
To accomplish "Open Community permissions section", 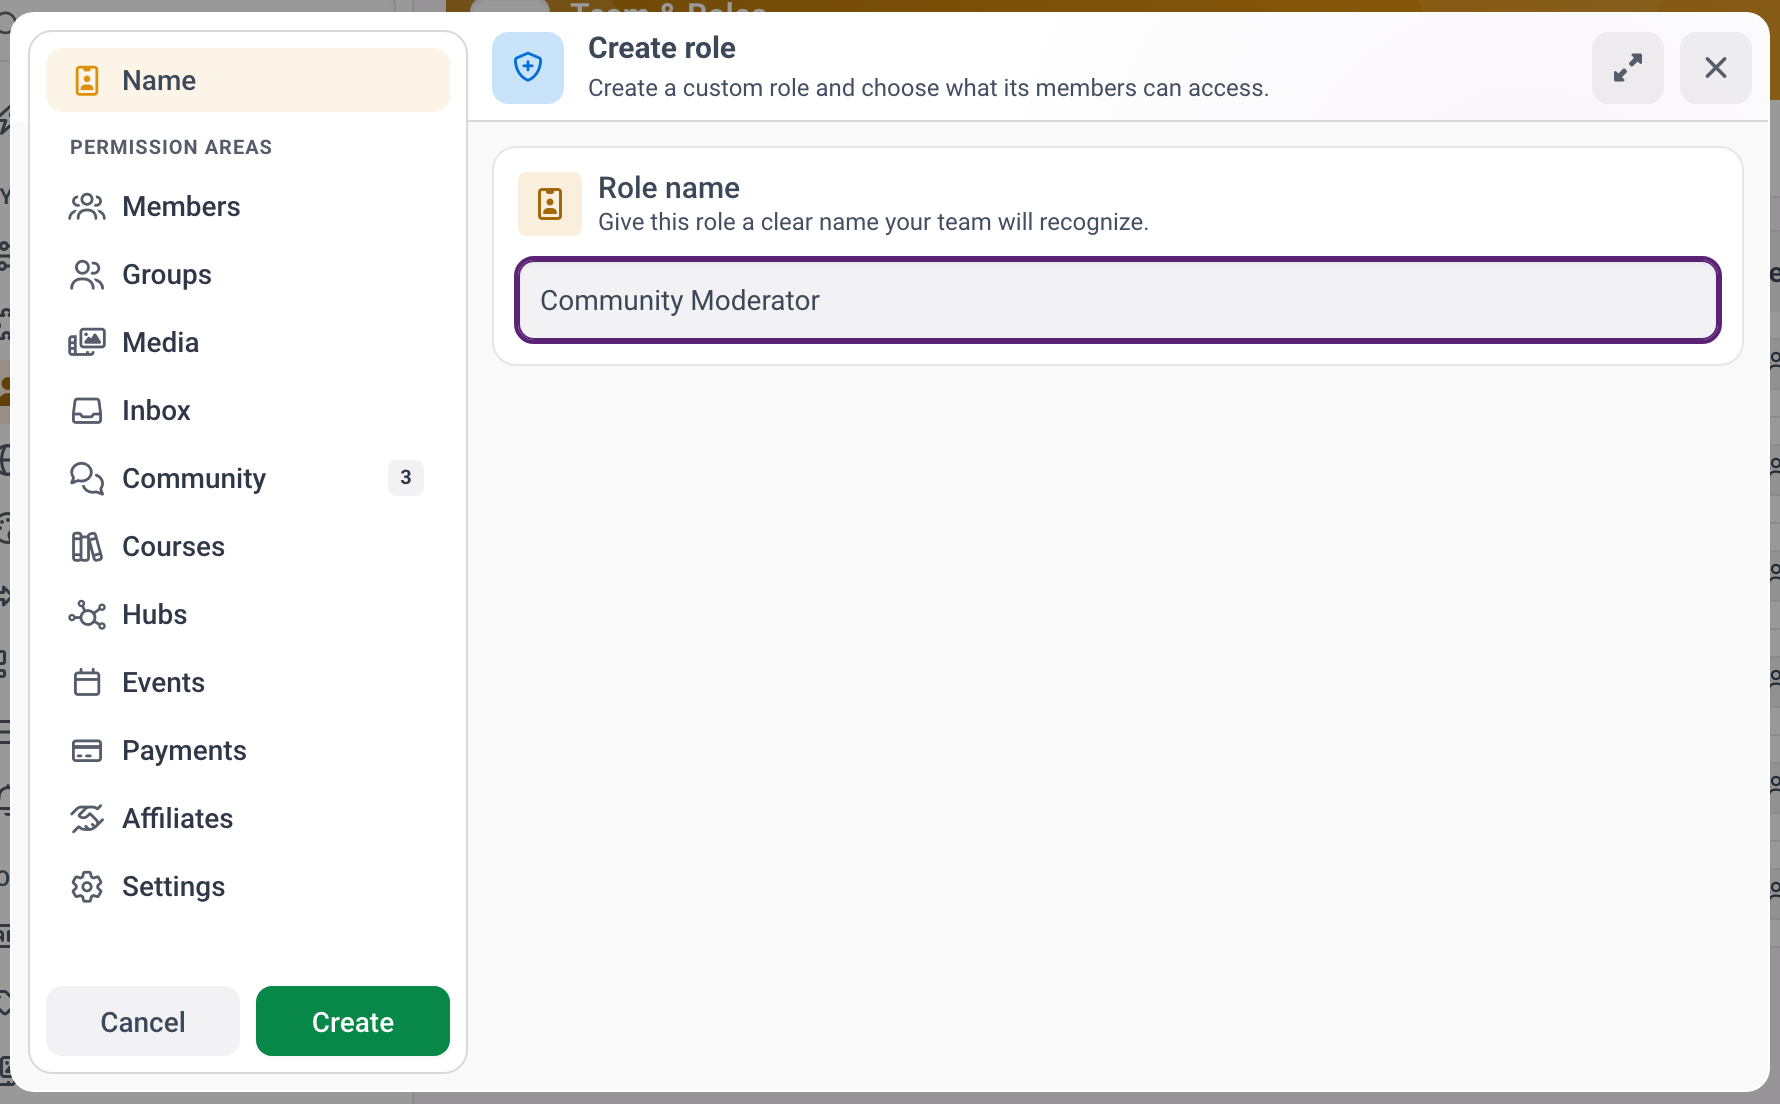I will pos(248,479).
